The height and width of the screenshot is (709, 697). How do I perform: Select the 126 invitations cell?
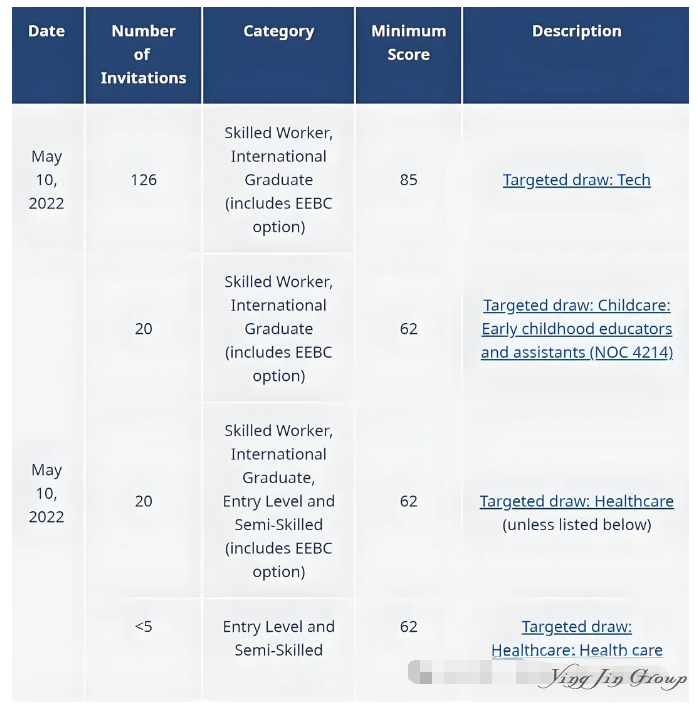point(143,180)
